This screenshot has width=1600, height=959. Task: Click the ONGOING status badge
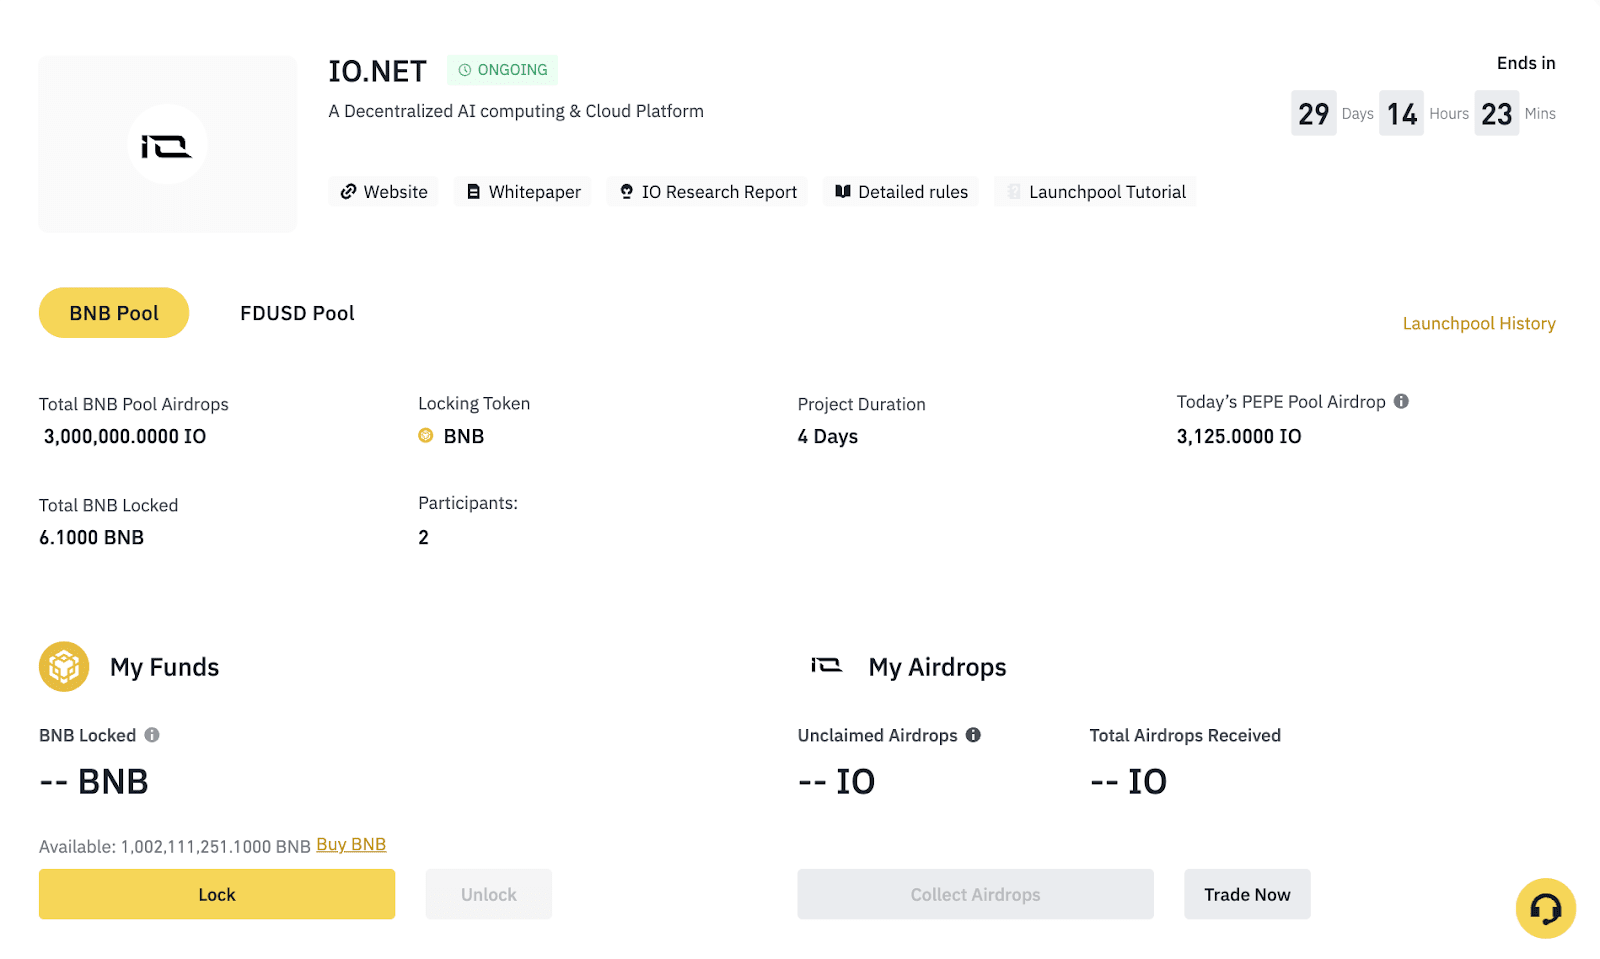(502, 70)
